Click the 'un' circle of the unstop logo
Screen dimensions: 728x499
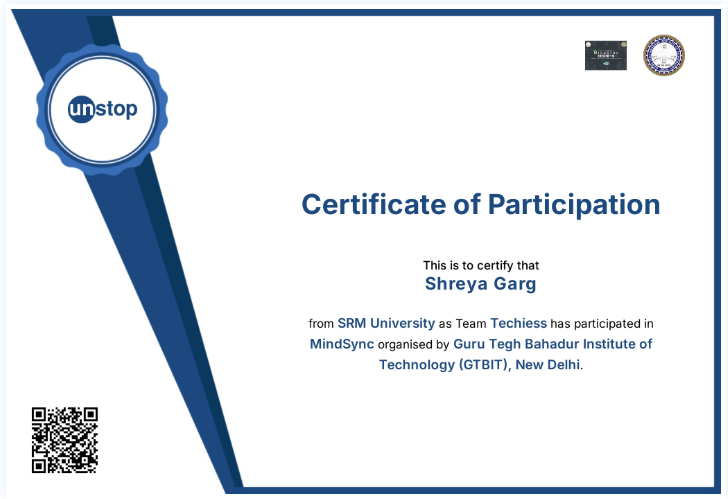click(x=81, y=110)
